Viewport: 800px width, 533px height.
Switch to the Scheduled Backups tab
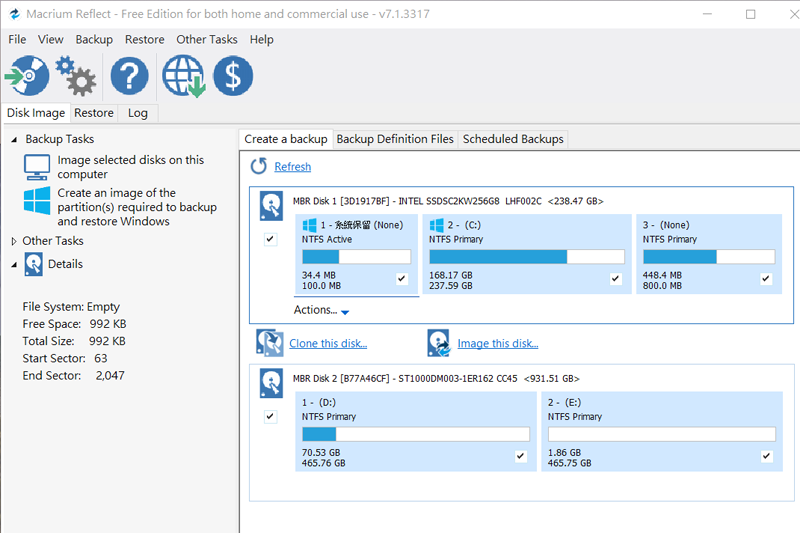coord(513,139)
